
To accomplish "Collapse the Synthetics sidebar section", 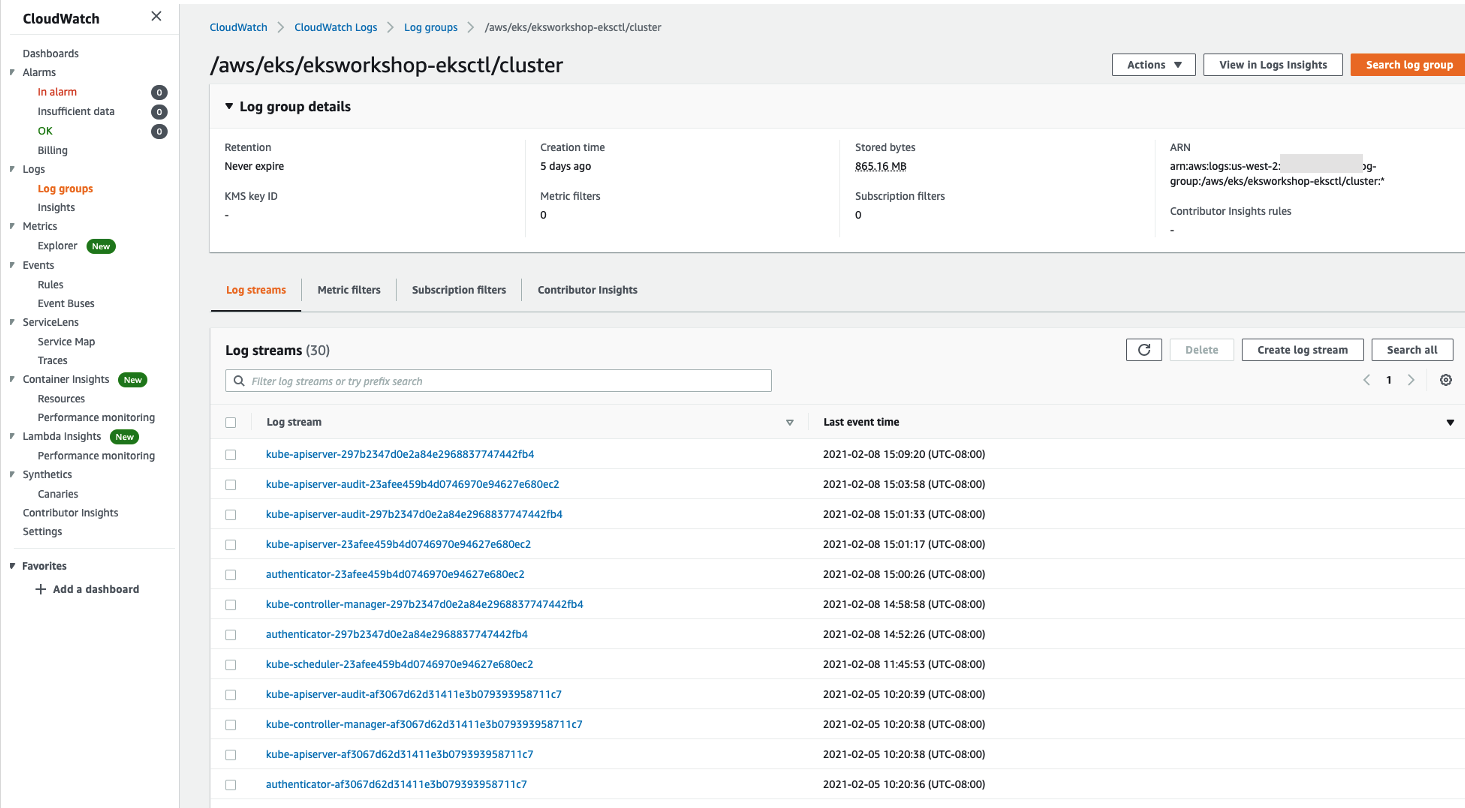I will [12, 475].
